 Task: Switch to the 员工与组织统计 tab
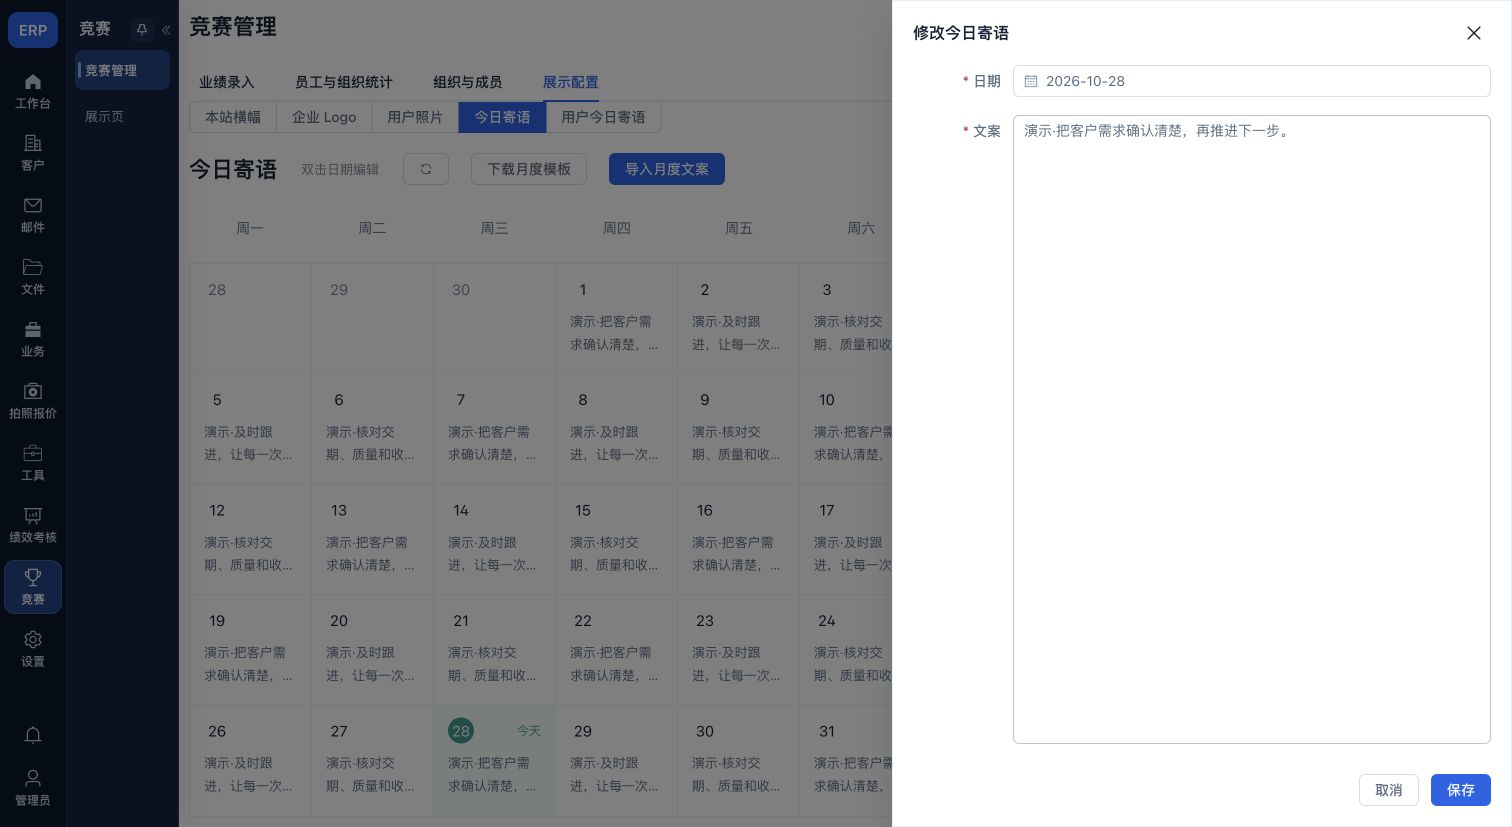coord(344,82)
